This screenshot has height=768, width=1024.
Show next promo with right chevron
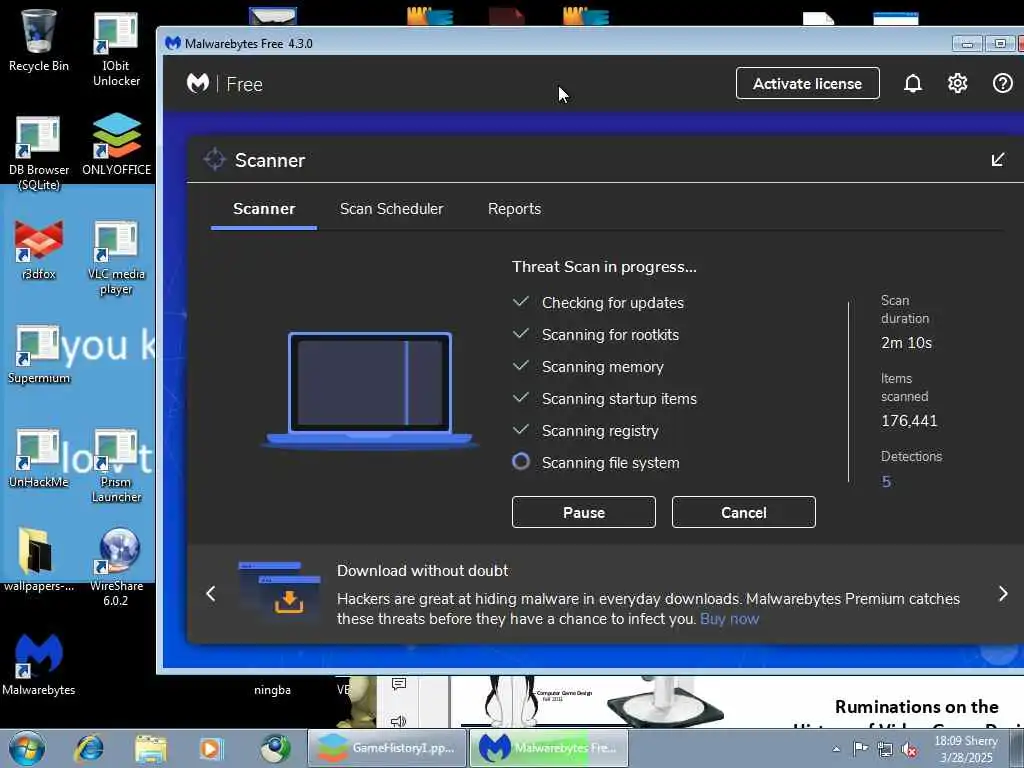pos(1003,594)
